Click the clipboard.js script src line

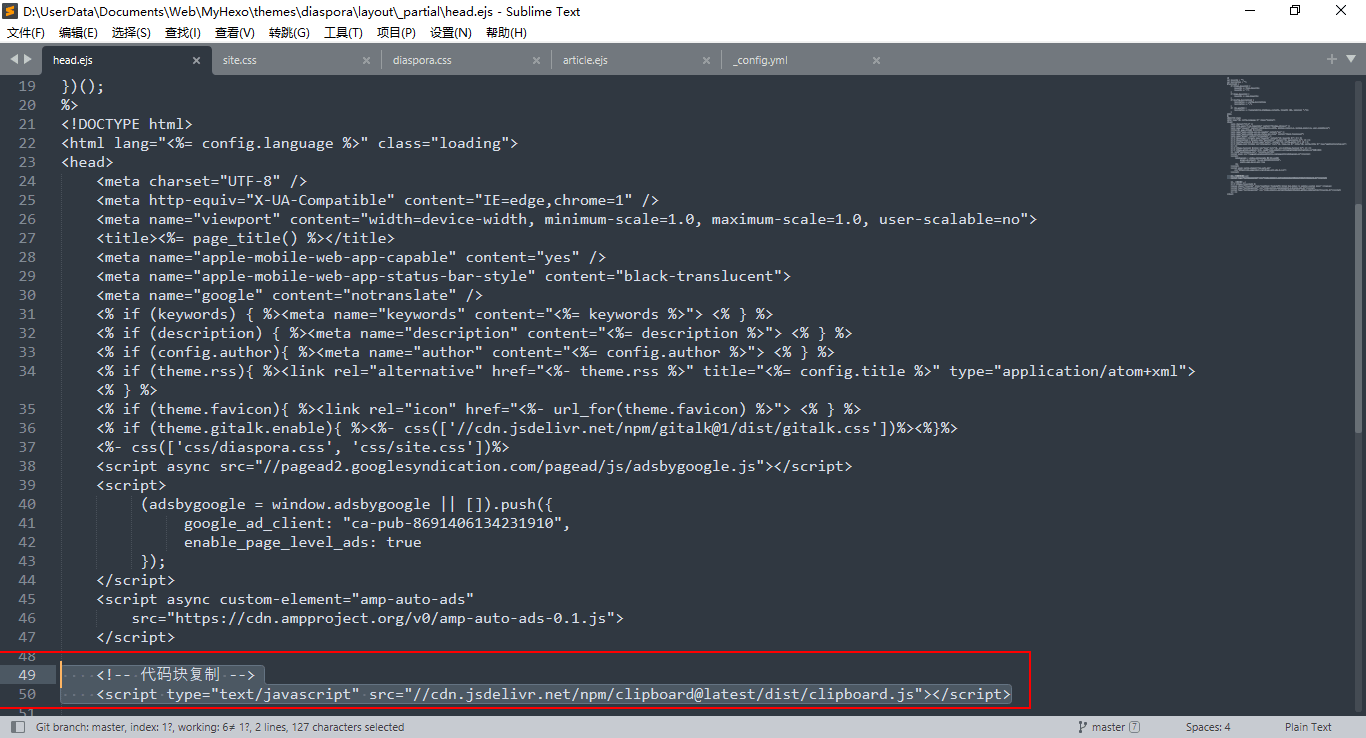point(554,694)
